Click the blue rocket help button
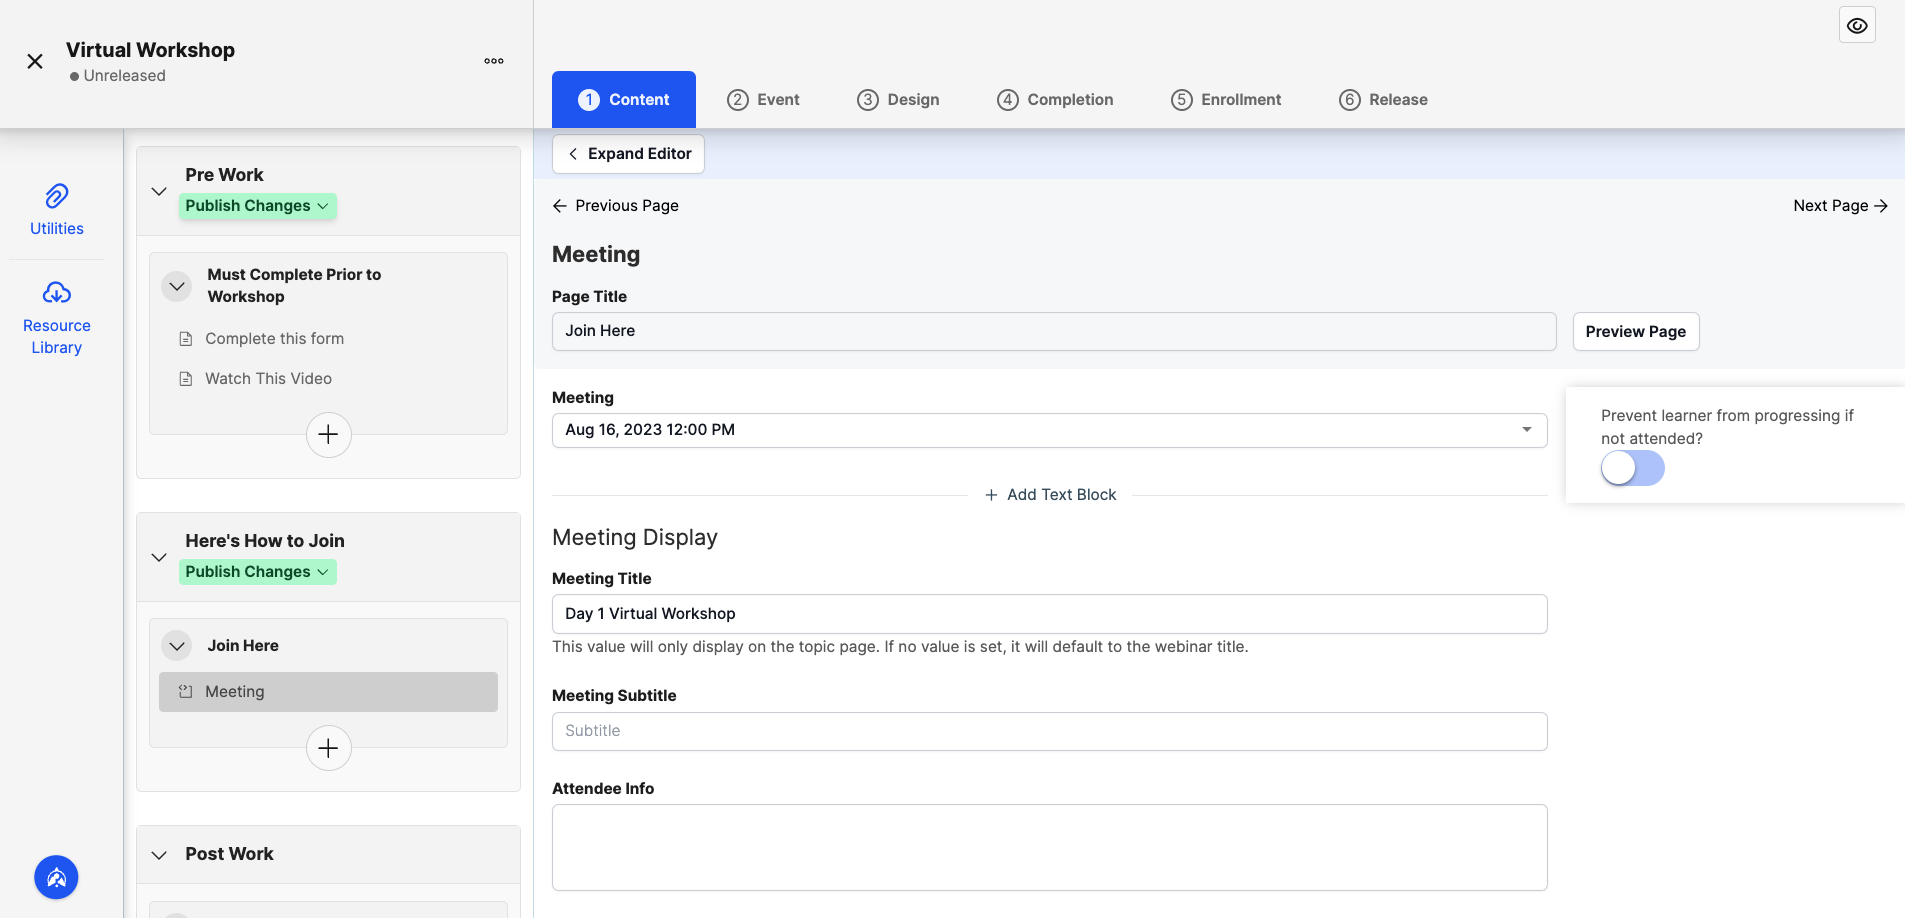 (56, 877)
